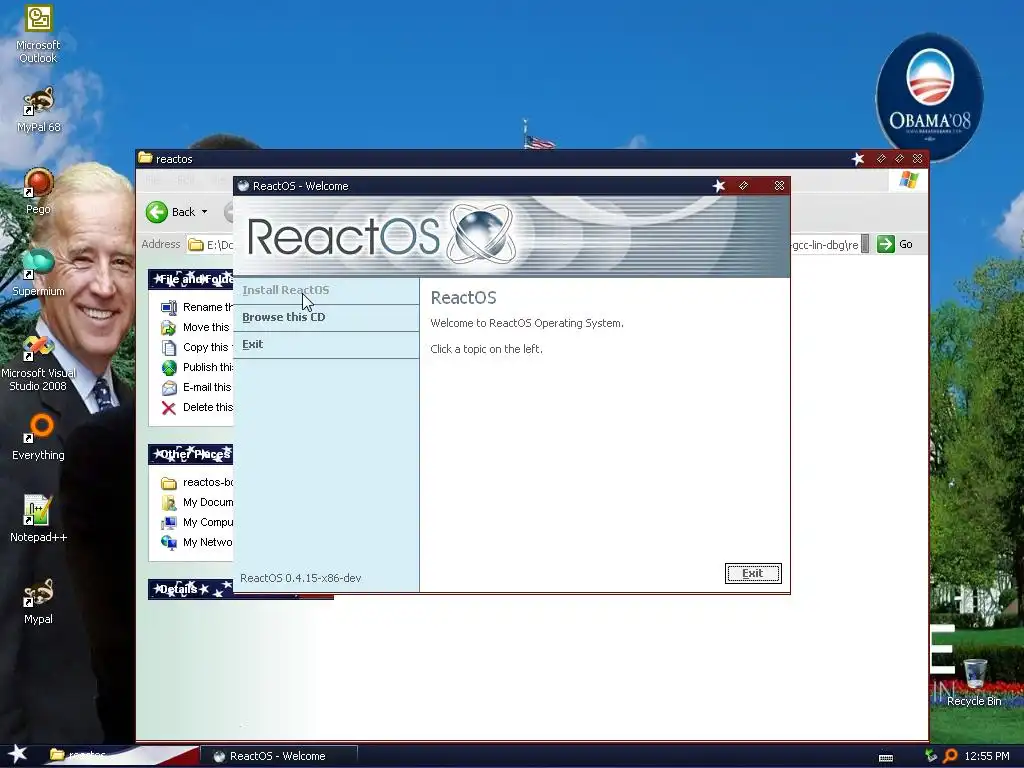Click 'Click a topic on the left.' text
The width and height of the screenshot is (1024, 768).
[487, 349]
